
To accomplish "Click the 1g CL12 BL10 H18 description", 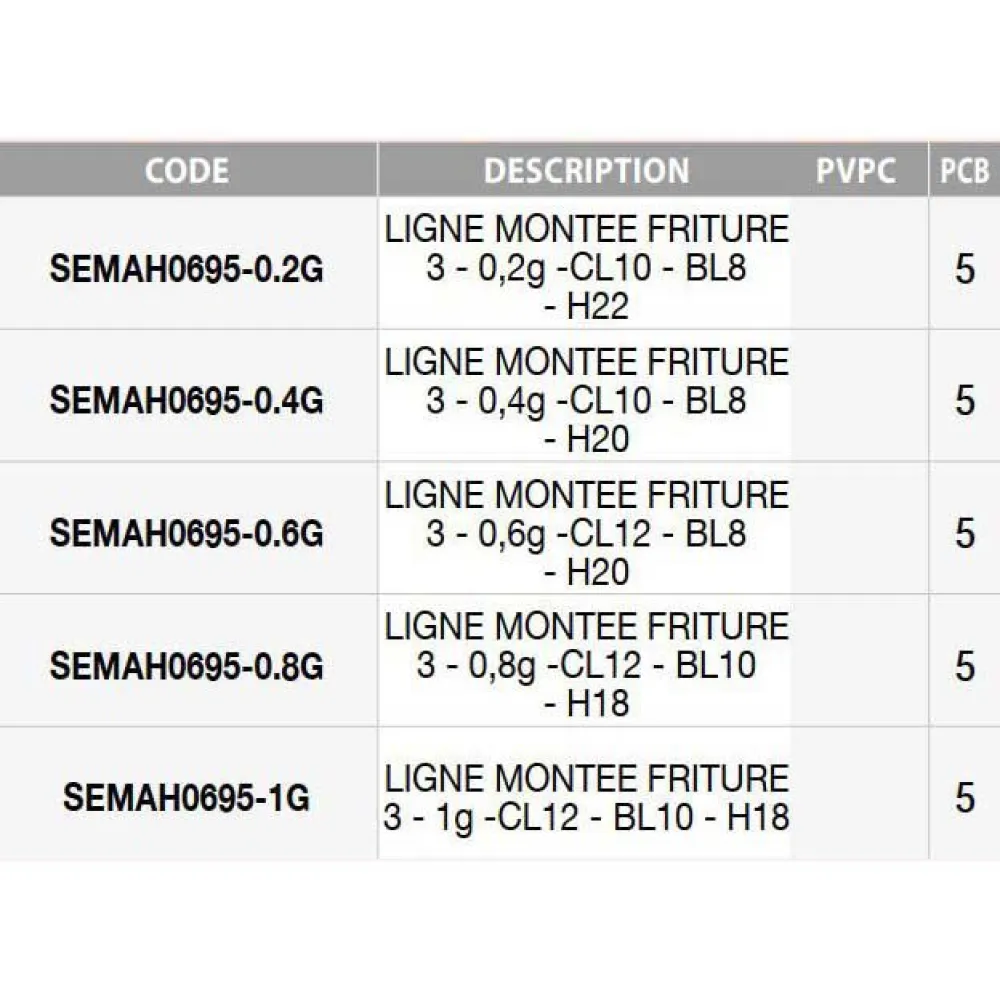I will coord(586,798).
